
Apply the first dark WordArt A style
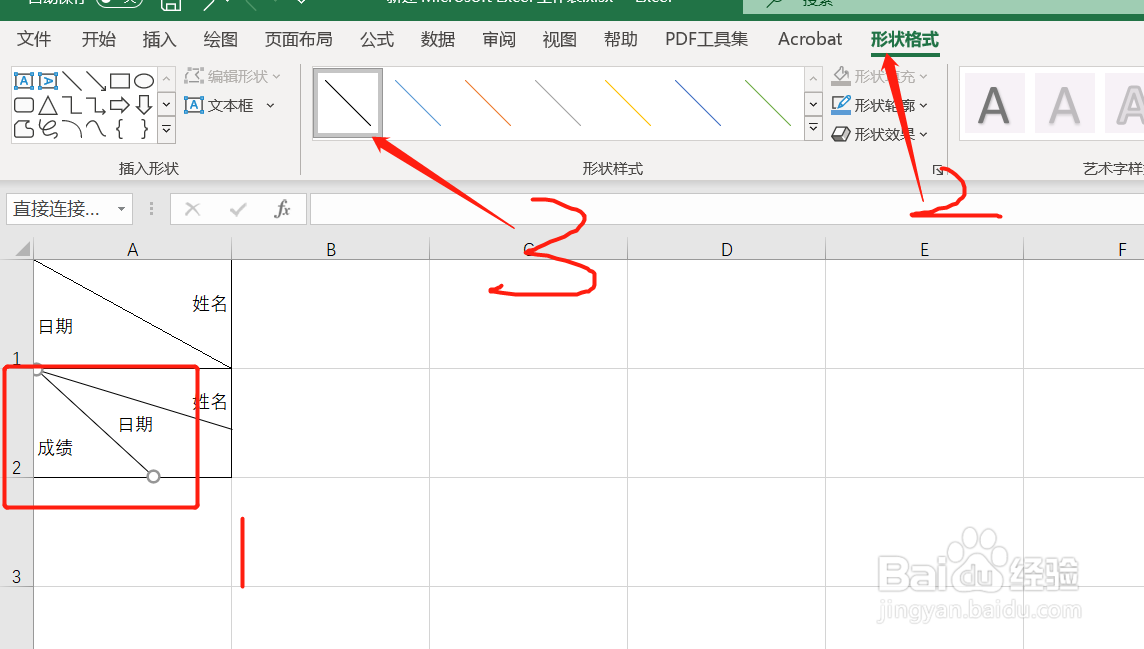tap(994, 104)
